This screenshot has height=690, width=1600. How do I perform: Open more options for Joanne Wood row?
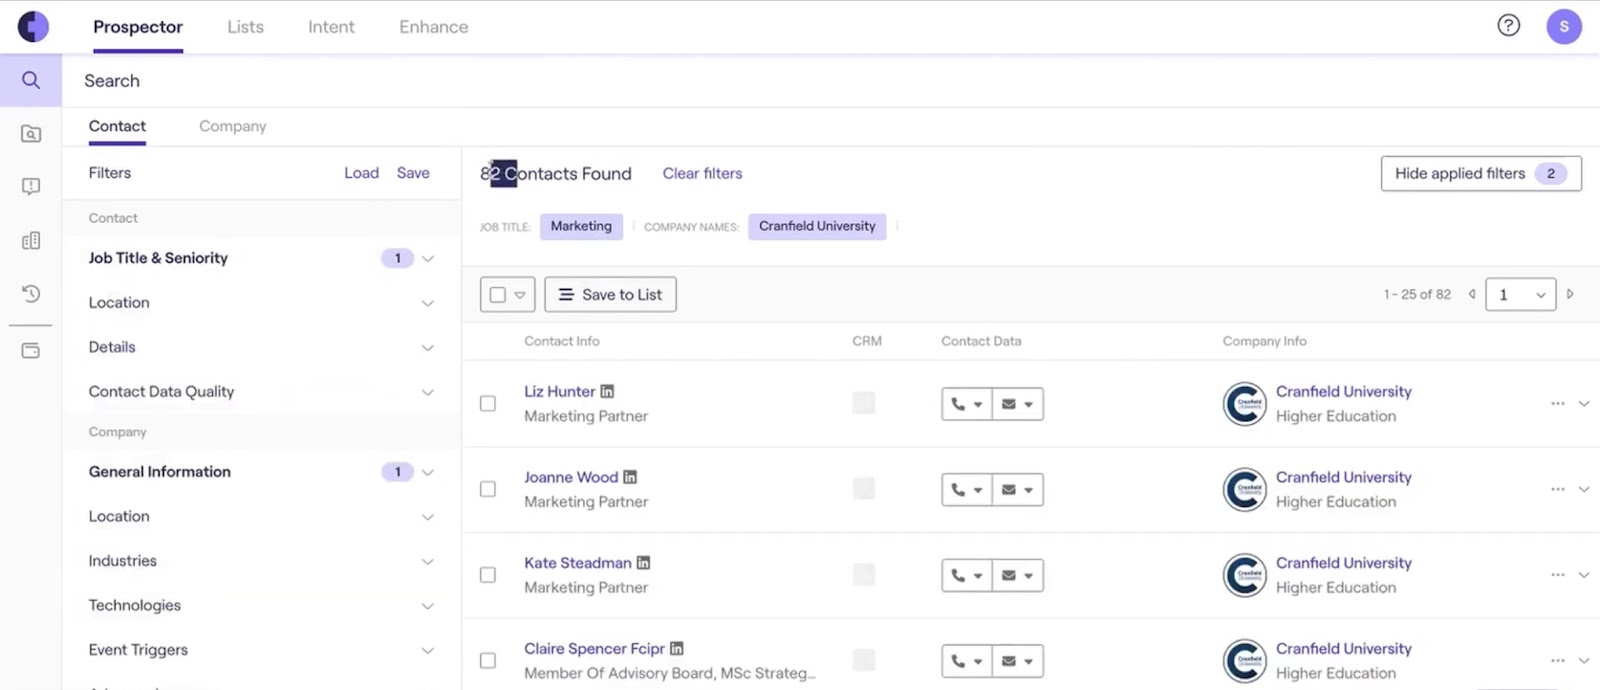pos(1558,489)
